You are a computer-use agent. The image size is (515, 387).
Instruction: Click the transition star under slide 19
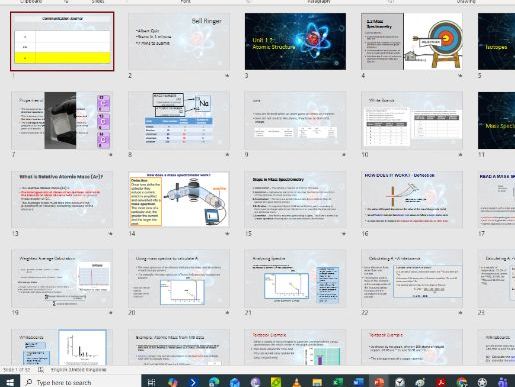pyautogui.click(x=111, y=313)
